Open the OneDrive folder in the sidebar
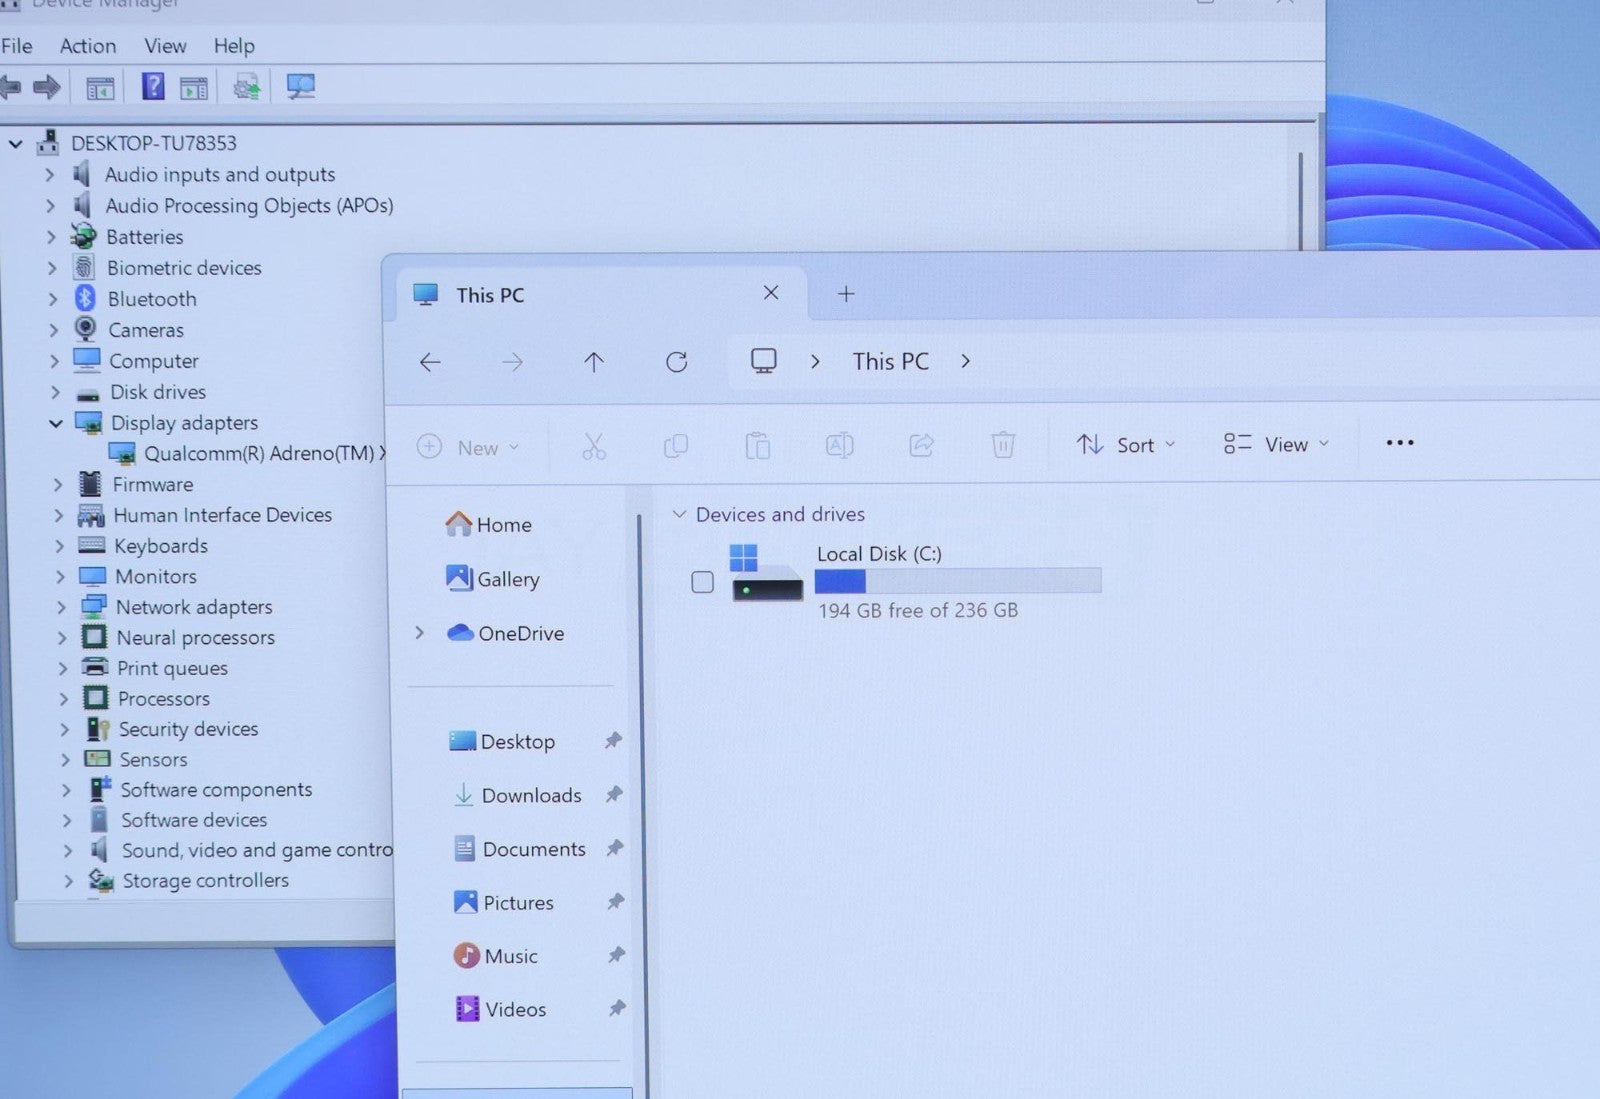Image resolution: width=1600 pixels, height=1099 pixels. 520,633
